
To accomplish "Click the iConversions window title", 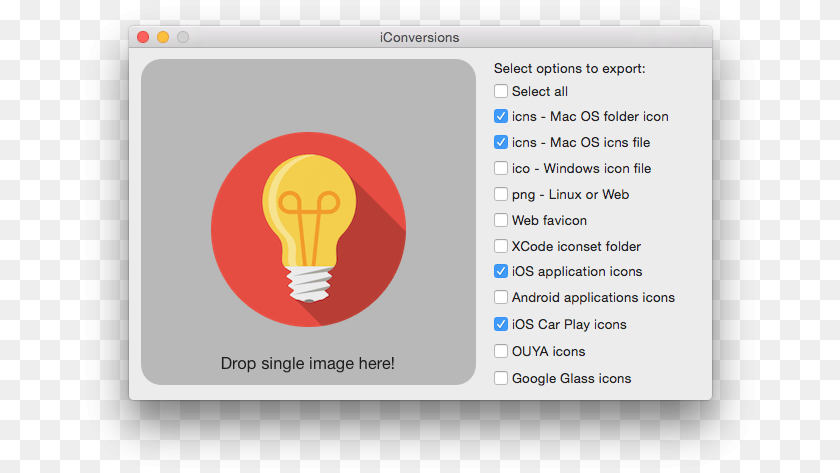I will [x=419, y=37].
